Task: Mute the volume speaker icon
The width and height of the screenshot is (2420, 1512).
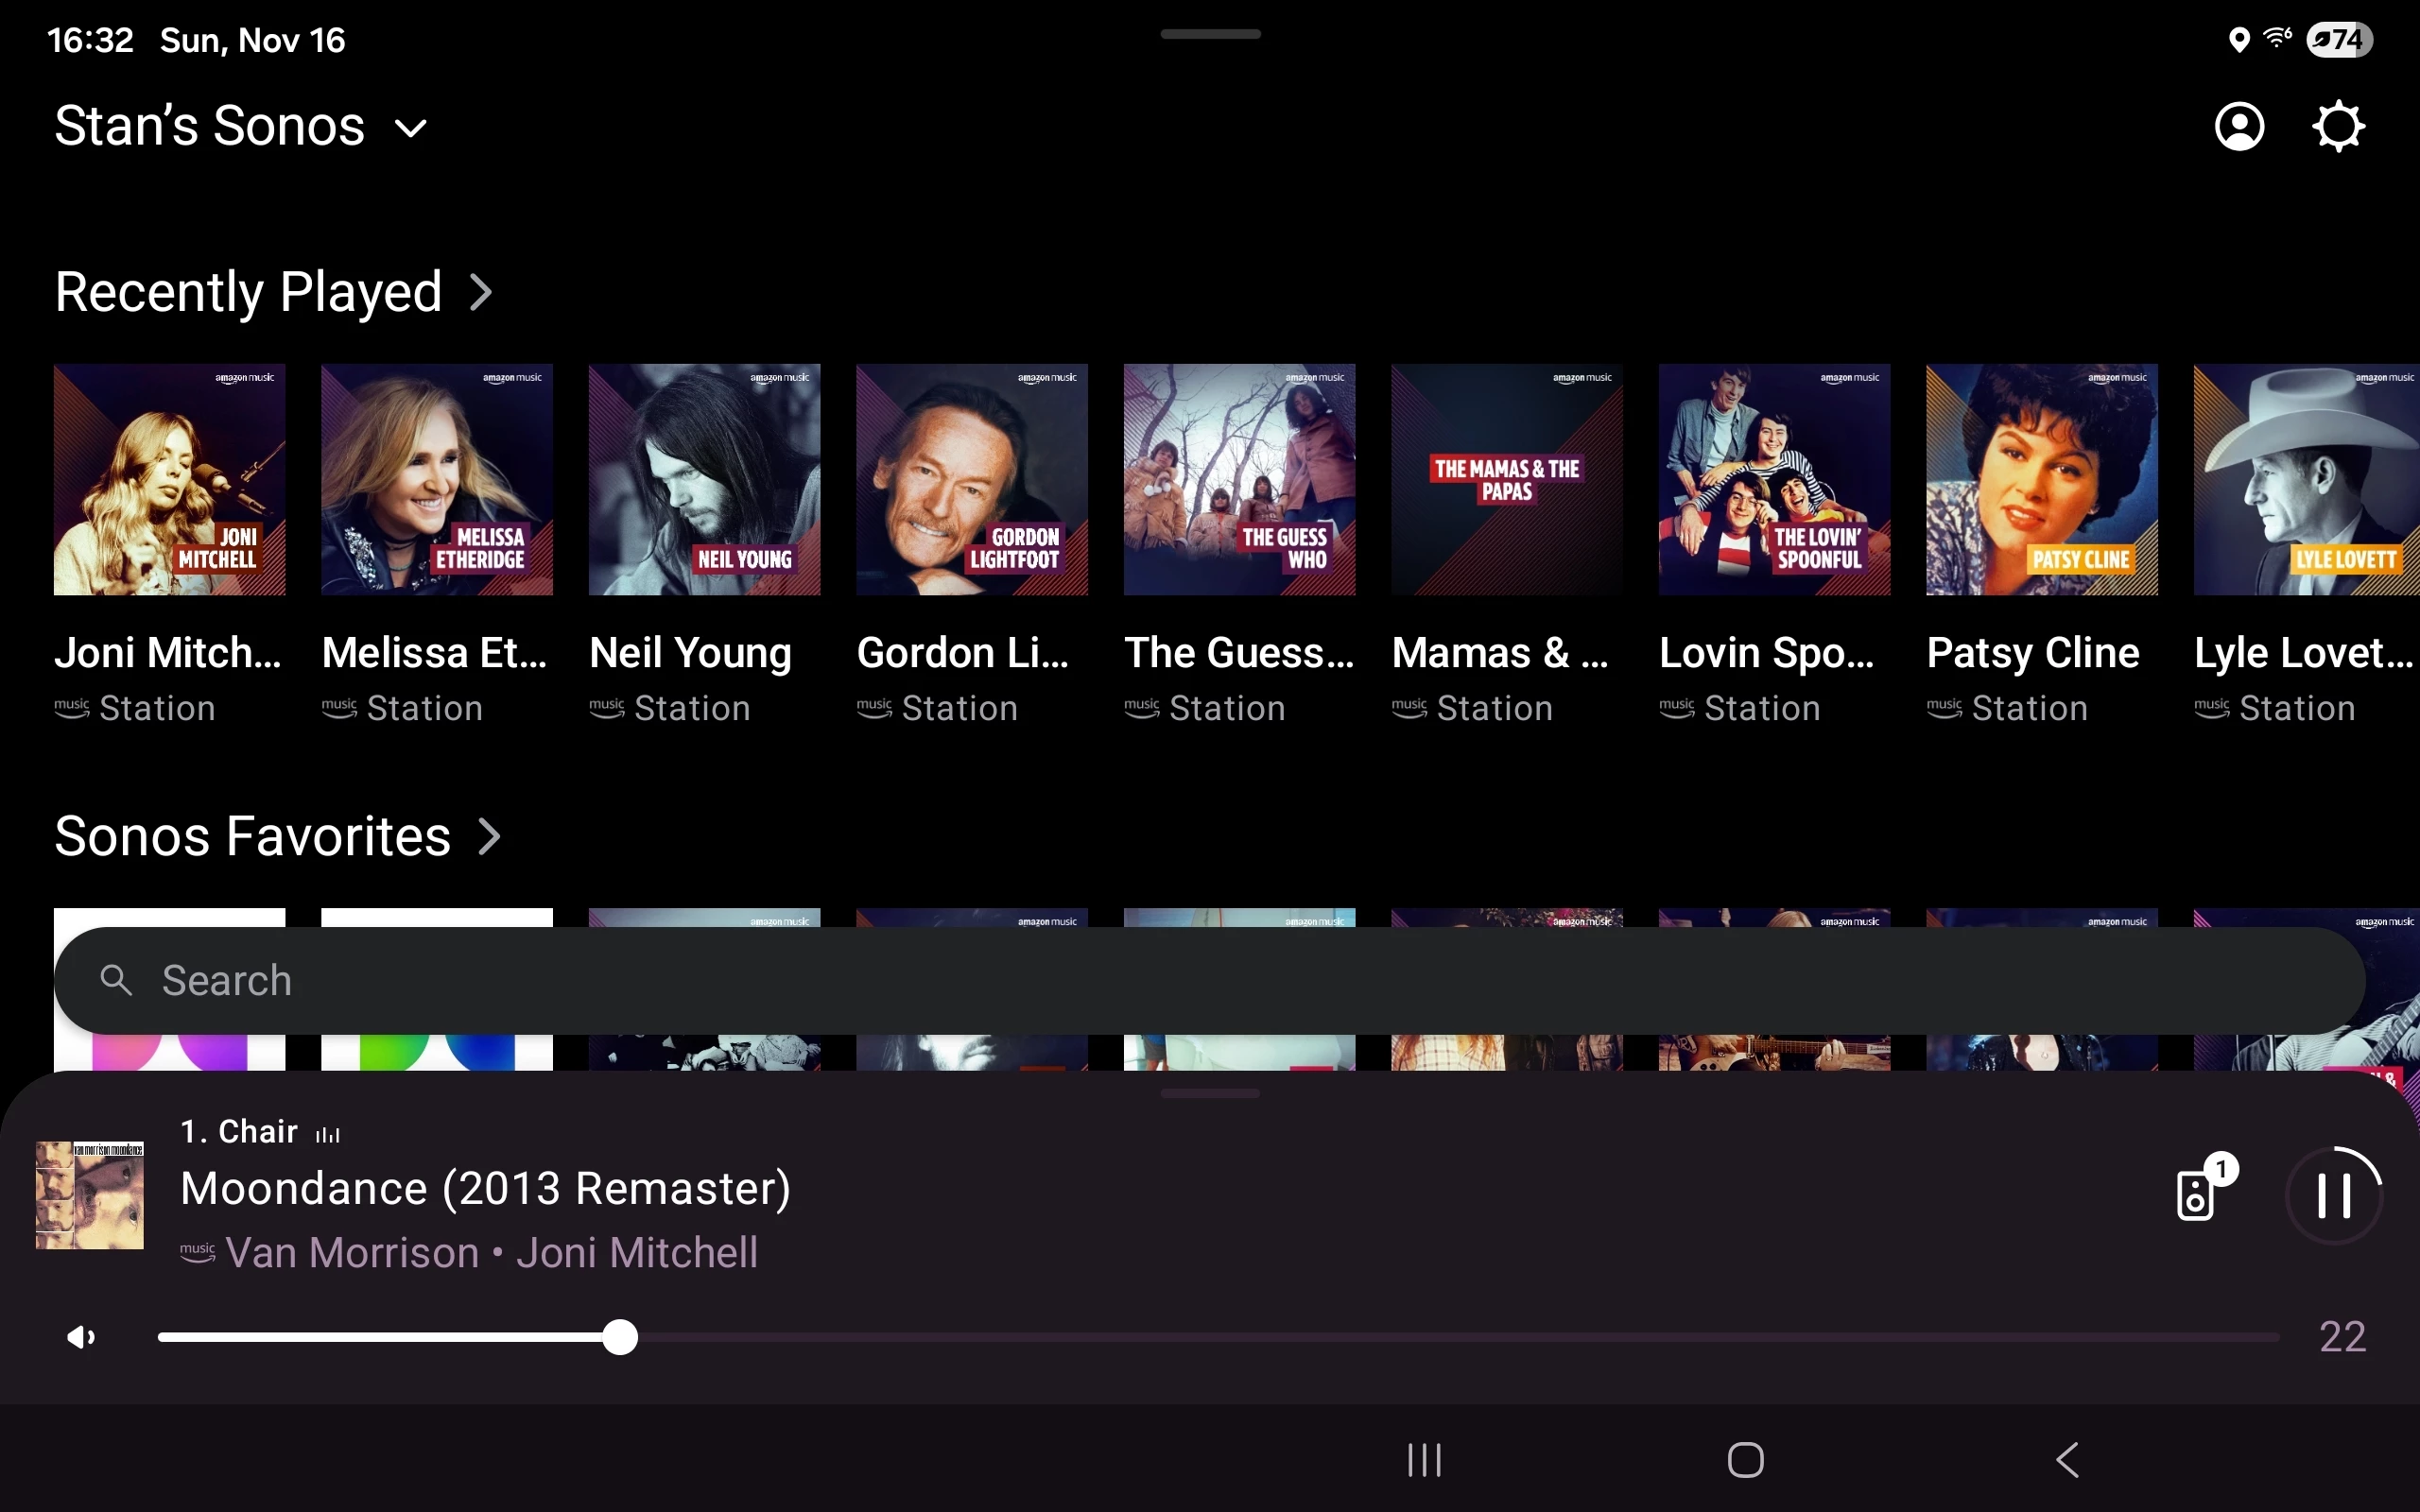Action: pyautogui.click(x=80, y=1337)
